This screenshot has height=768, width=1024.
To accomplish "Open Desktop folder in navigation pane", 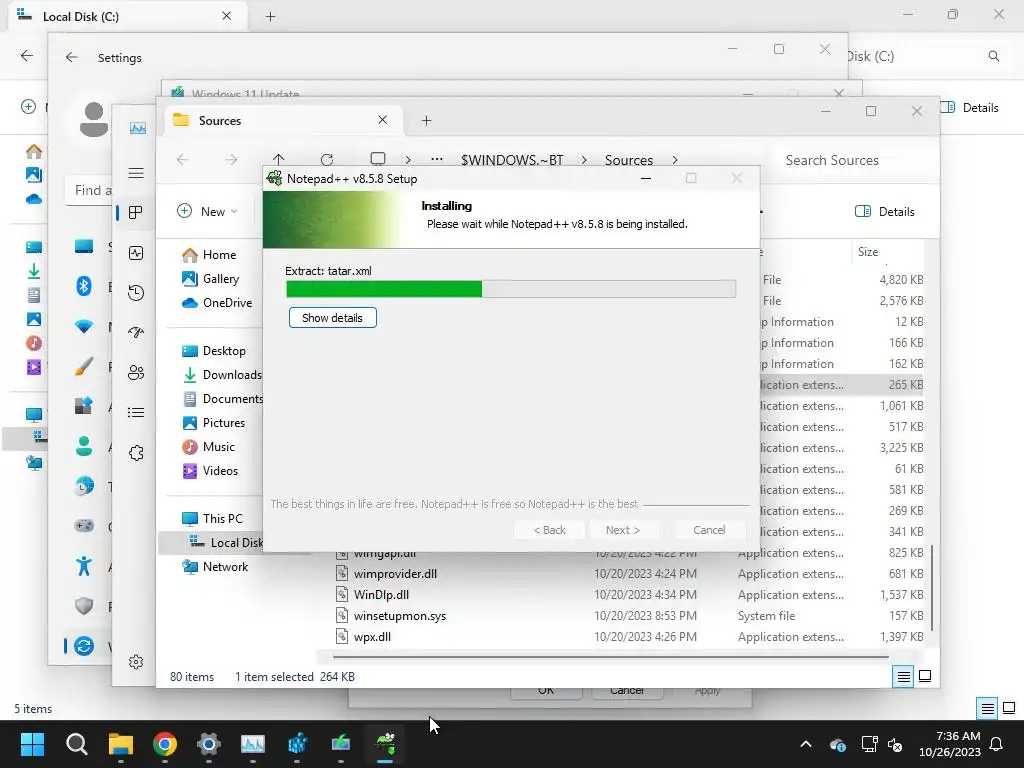I will click(214, 351).
